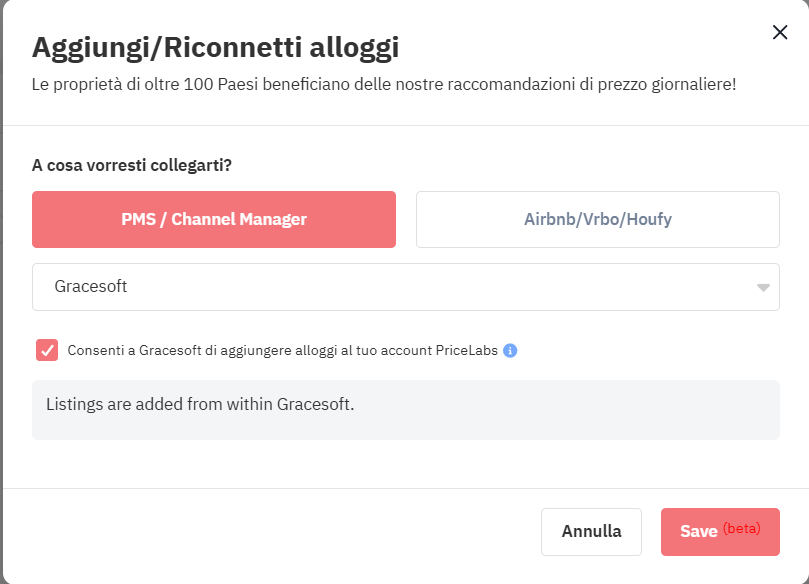Open the Gracesoft PMS selection dropdown
809x584 pixels.
(406, 287)
